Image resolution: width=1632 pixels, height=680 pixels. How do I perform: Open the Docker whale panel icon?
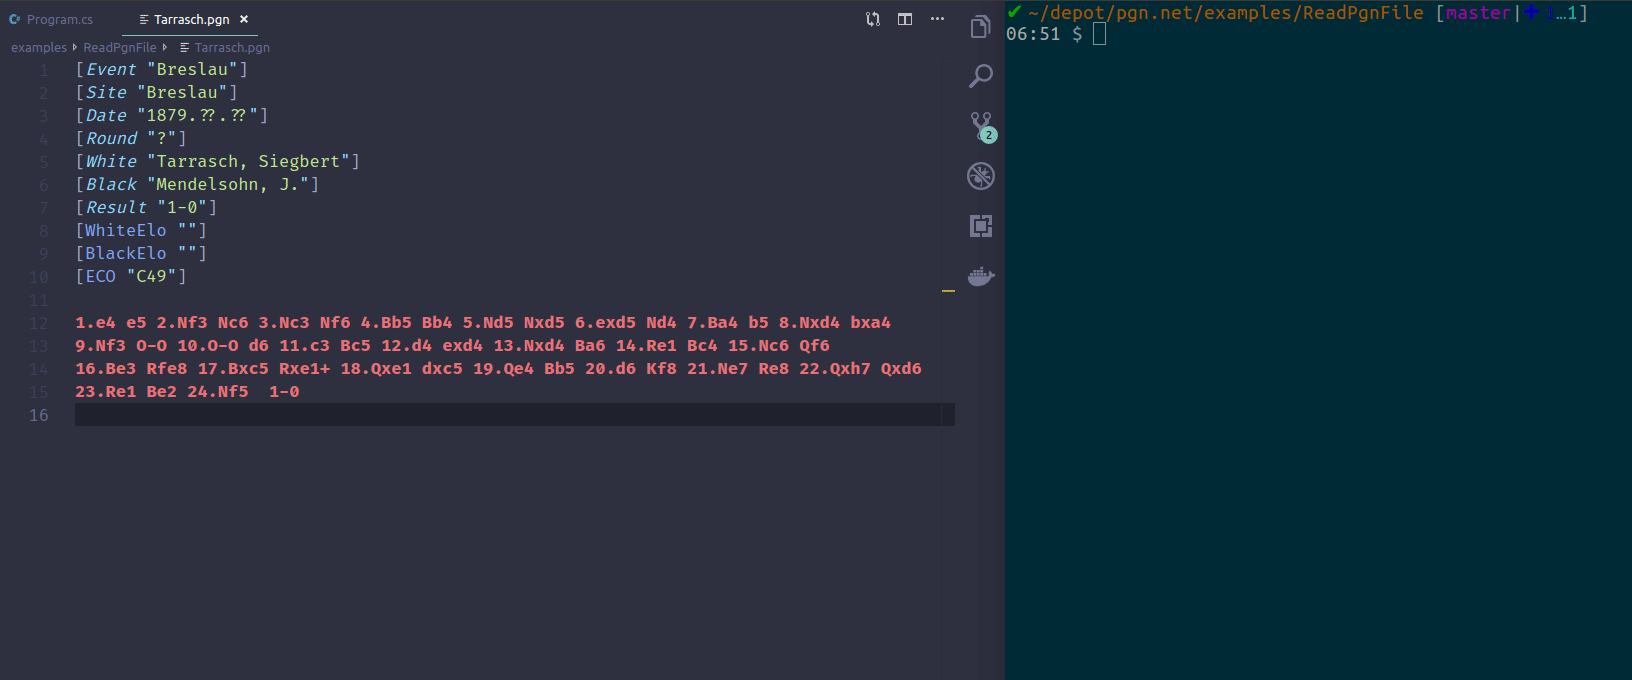point(980,276)
